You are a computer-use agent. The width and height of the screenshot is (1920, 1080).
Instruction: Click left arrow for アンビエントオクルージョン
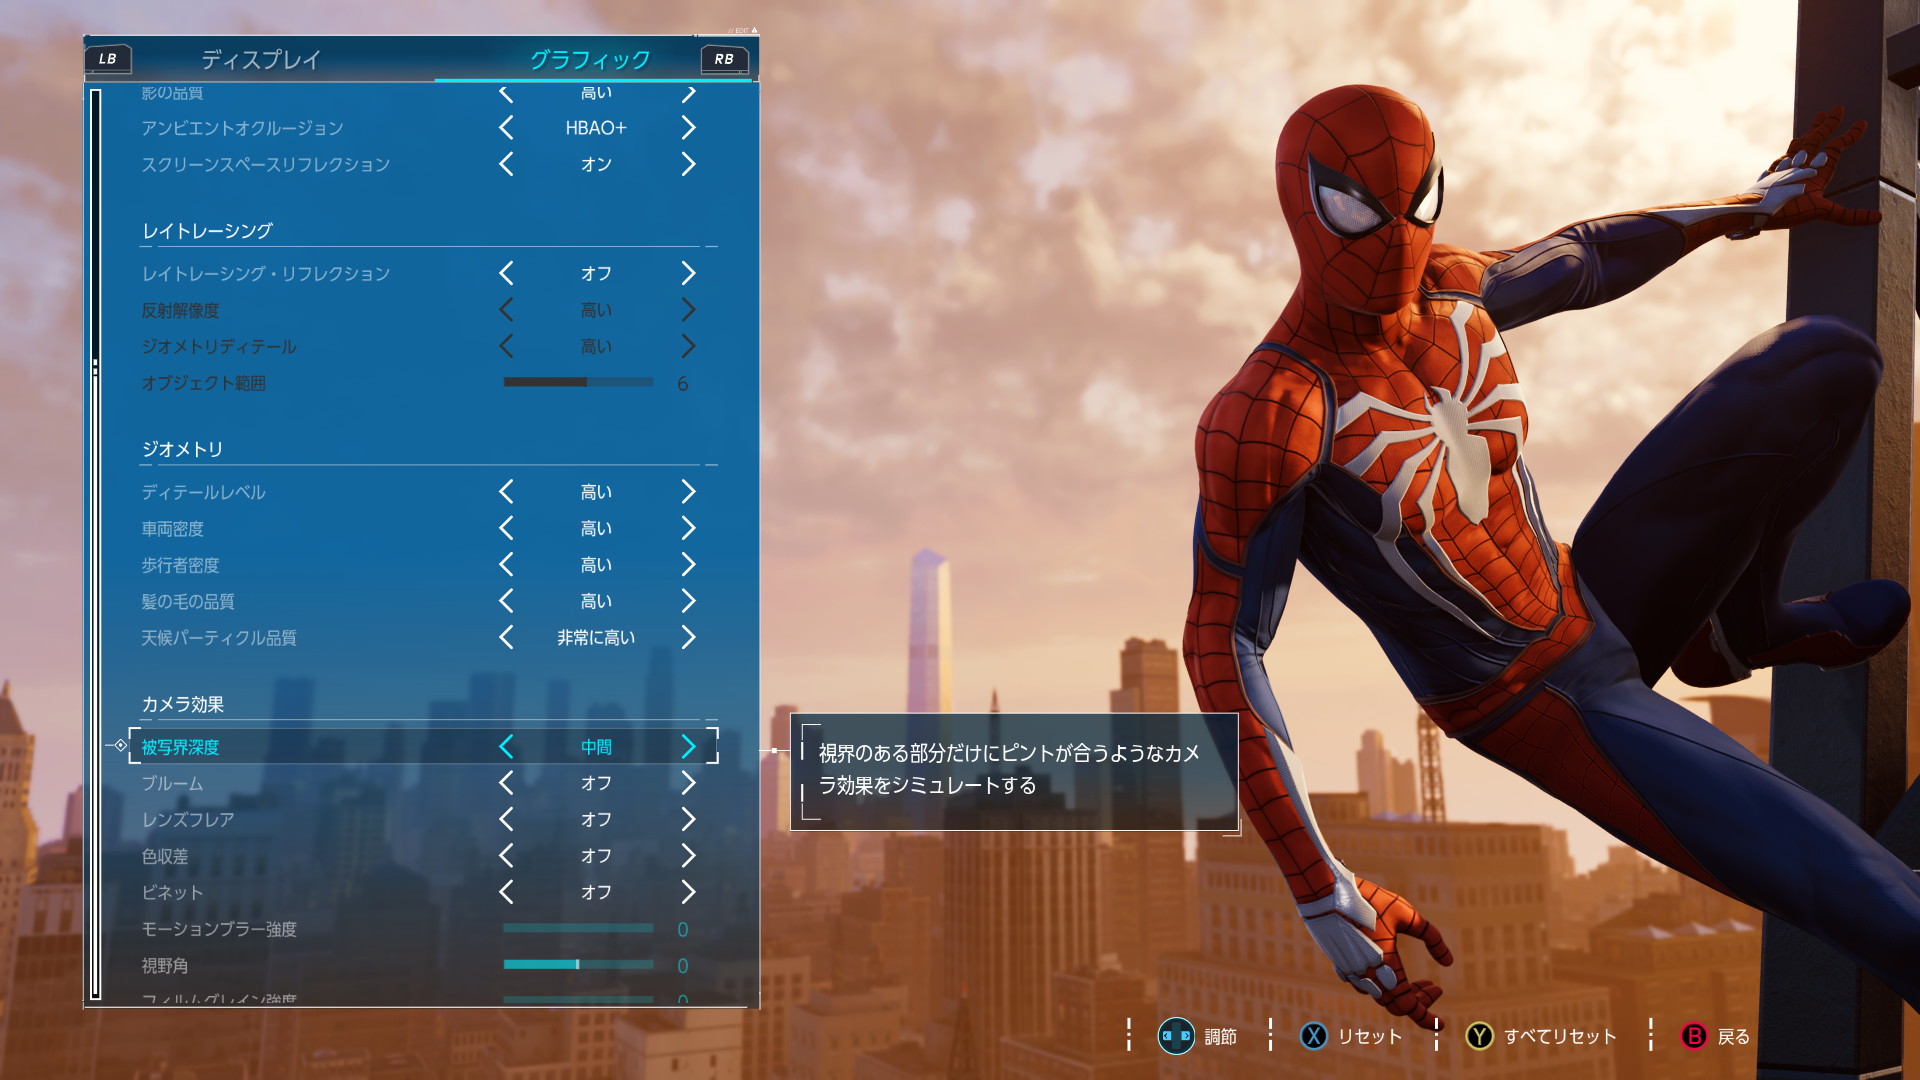point(506,128)
